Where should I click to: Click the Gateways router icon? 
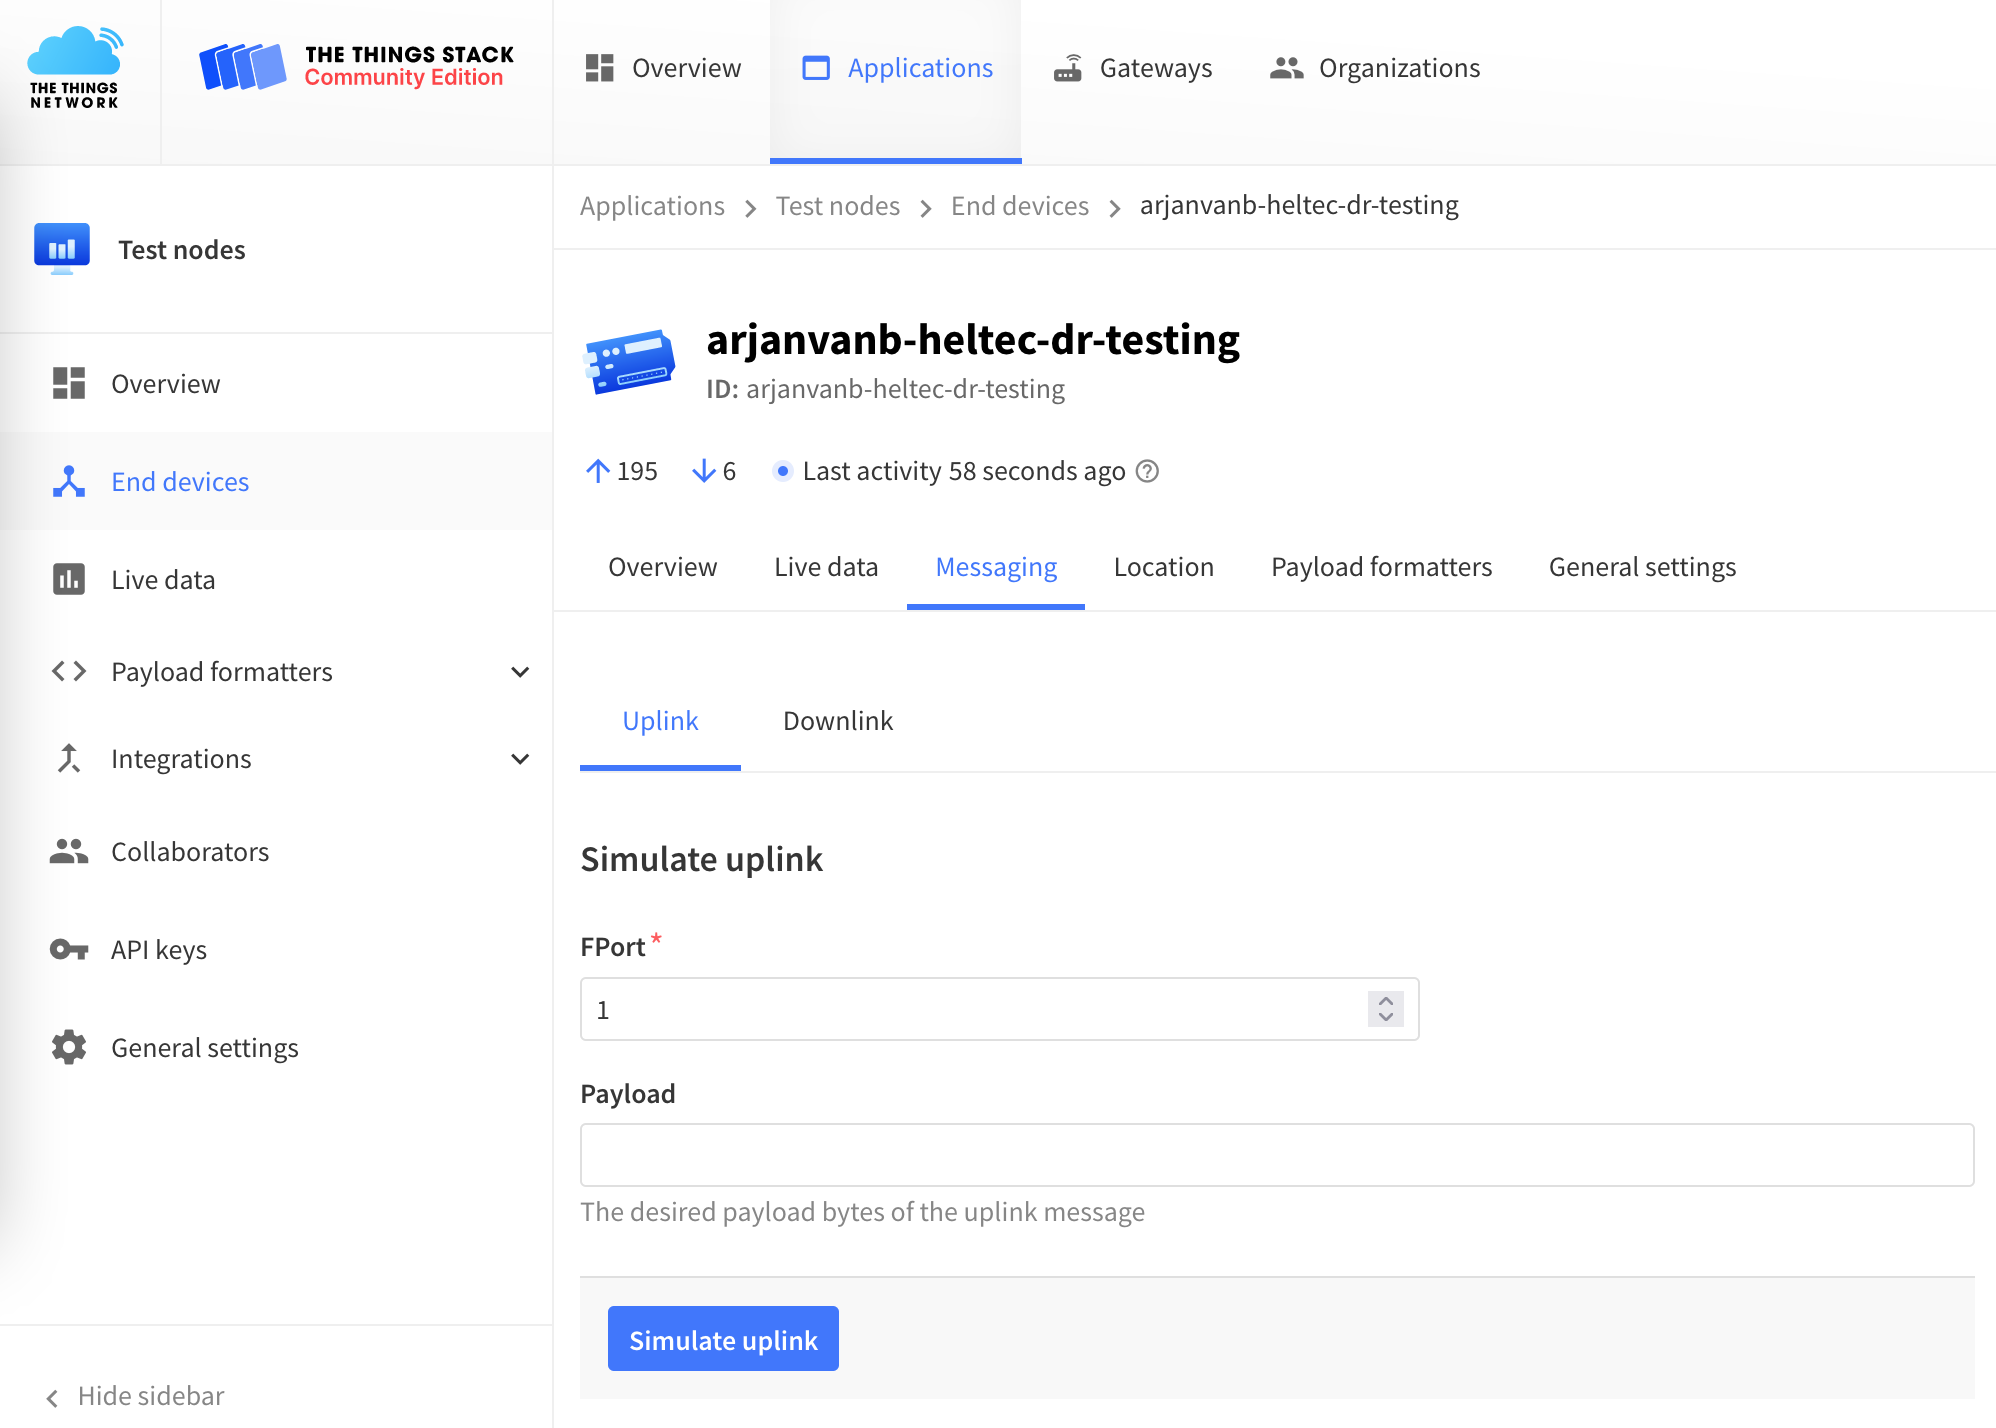tap(1068, 68)
